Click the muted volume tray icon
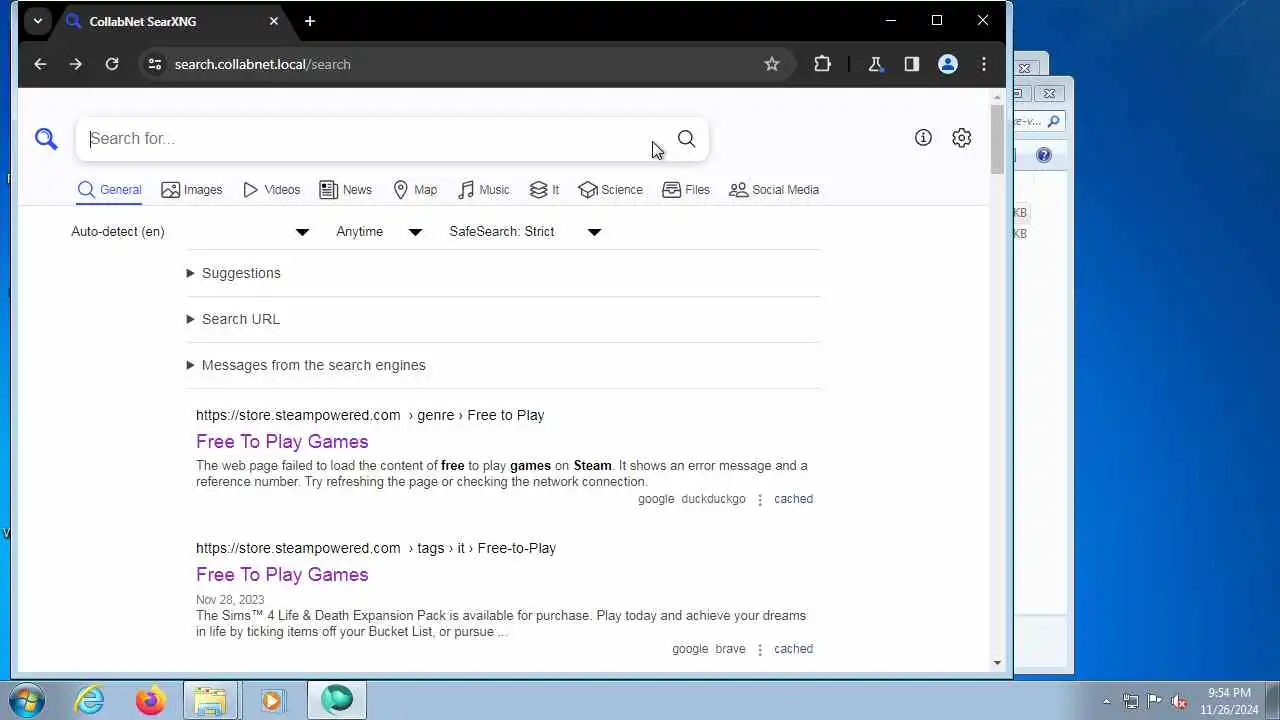1280x720 pixels. point(1180,701)
